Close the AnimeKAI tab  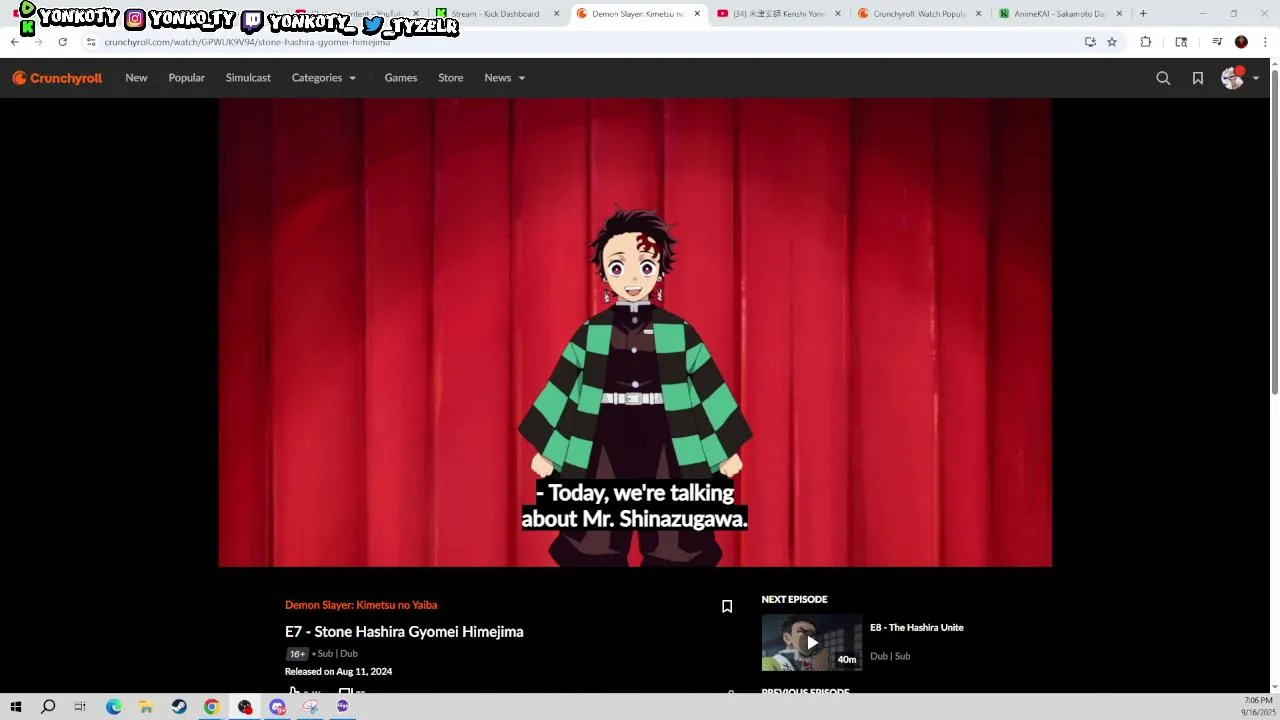click(x=1119, y=14)
